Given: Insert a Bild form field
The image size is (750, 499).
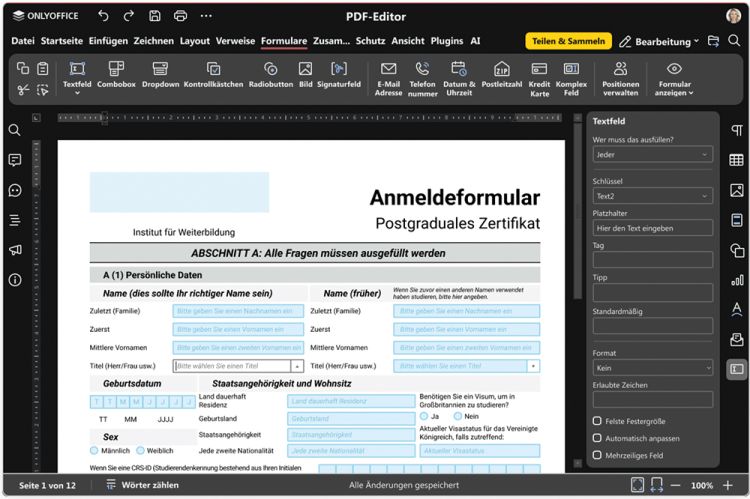Looking at the screenshot, I should [306, 75].
